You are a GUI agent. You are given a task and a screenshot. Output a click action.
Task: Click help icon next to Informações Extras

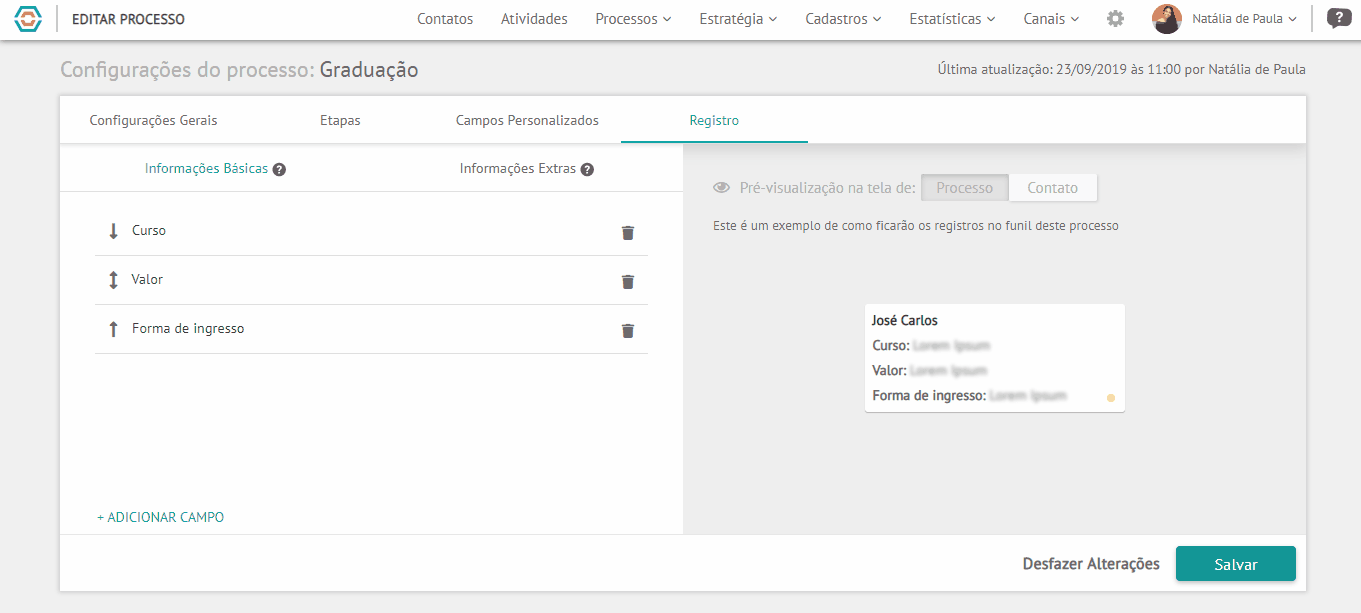pyautogui.click(x=587, y=170)
